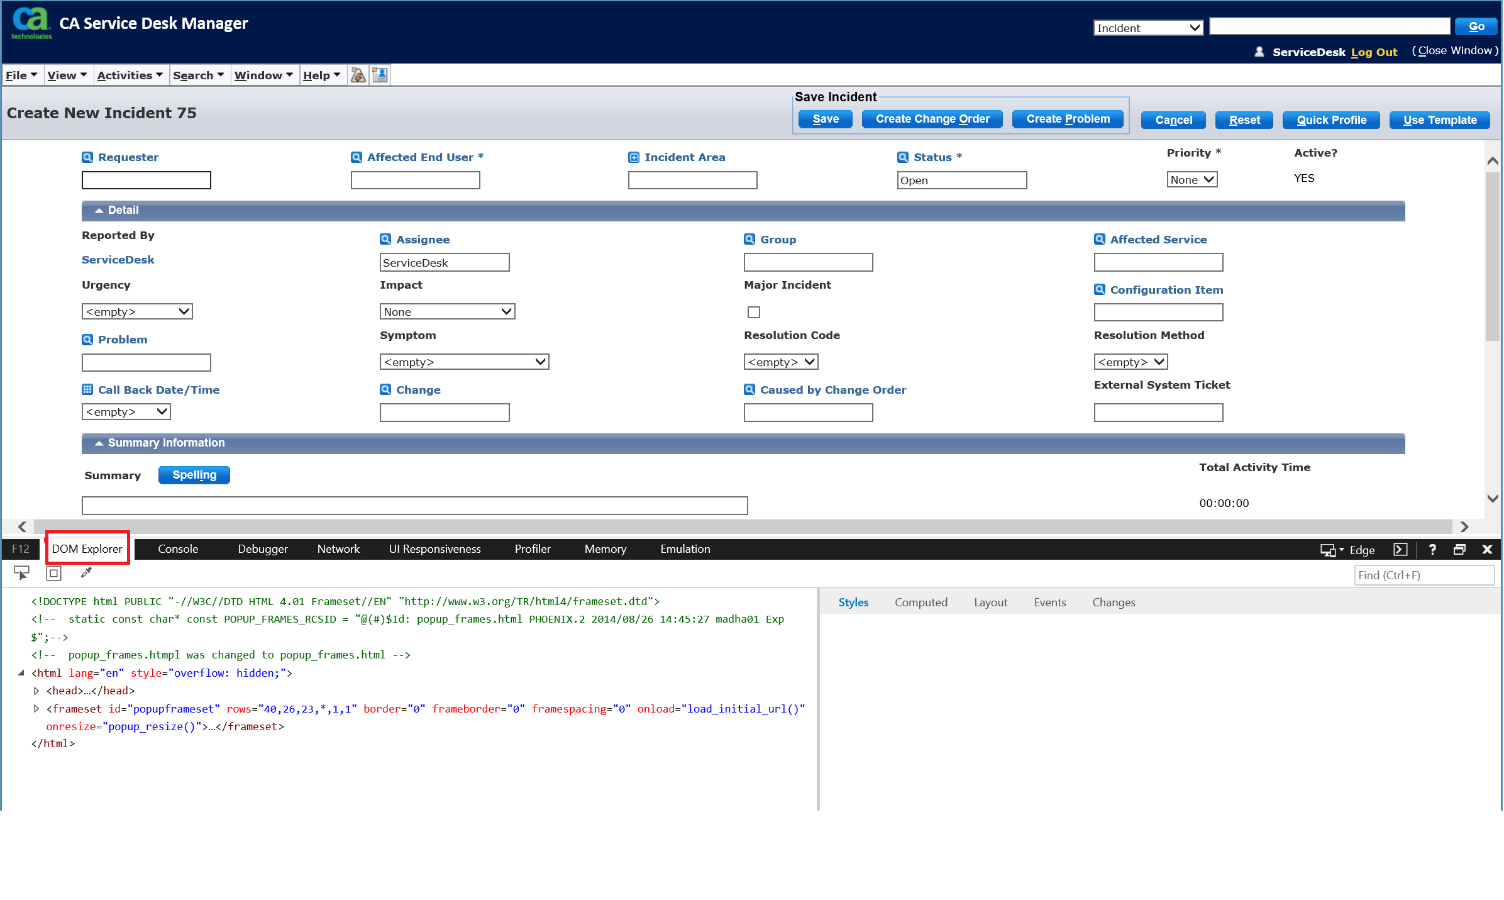Click the Status lookup icon
1504x900 pixels.
[902, 157]
